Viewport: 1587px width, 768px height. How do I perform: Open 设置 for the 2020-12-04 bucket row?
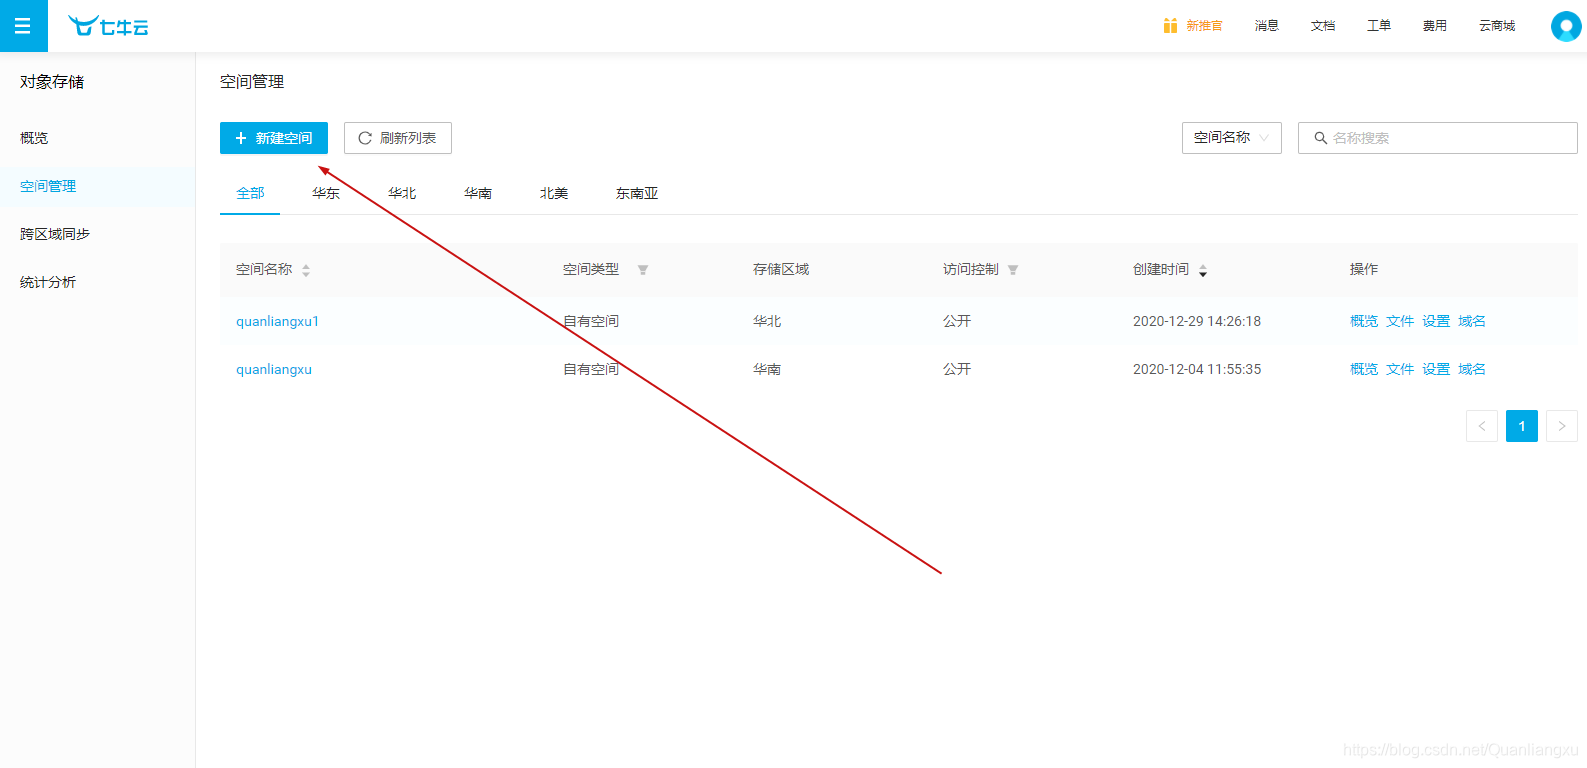(1436, 369)
